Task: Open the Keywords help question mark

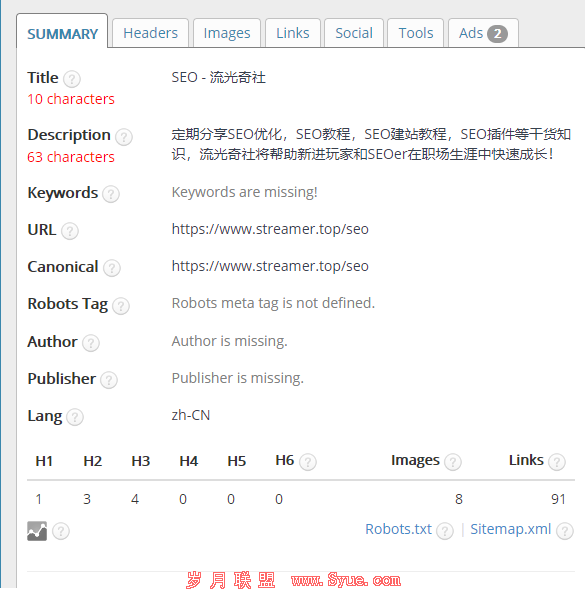Action: [111, 194]
